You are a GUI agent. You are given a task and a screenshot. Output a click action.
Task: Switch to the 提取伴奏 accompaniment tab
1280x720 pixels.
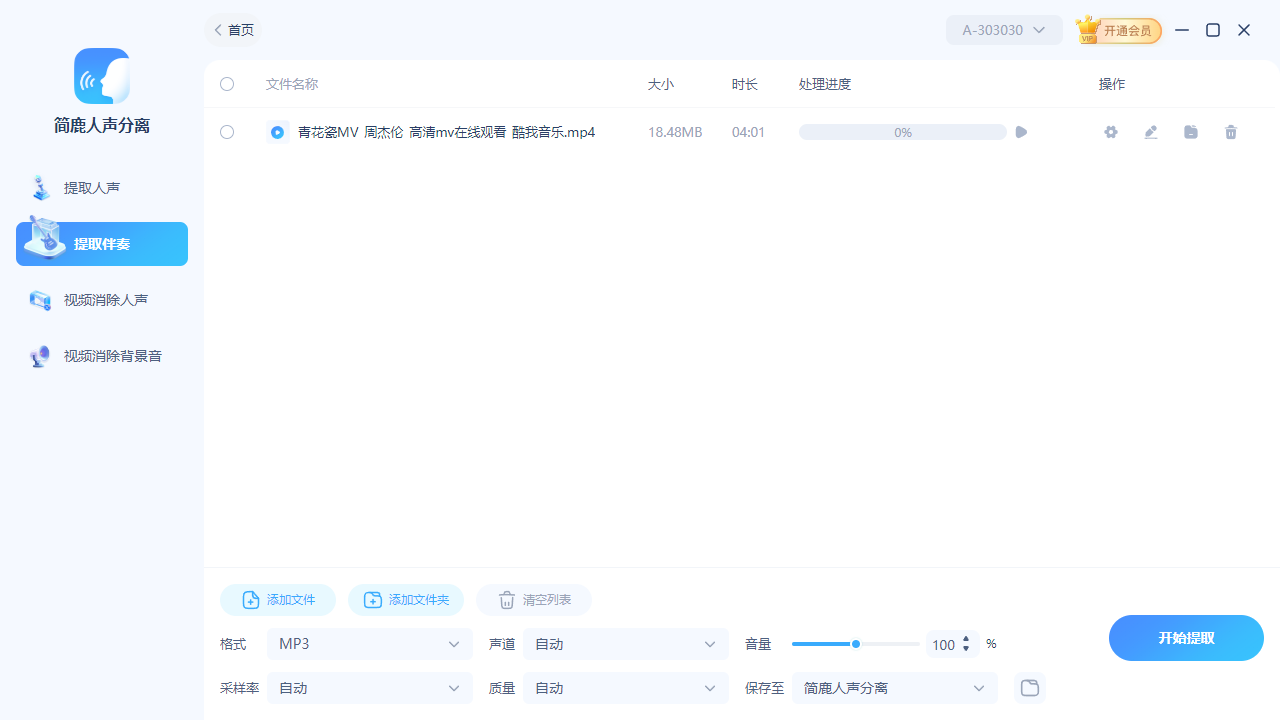tap(101, 243)
